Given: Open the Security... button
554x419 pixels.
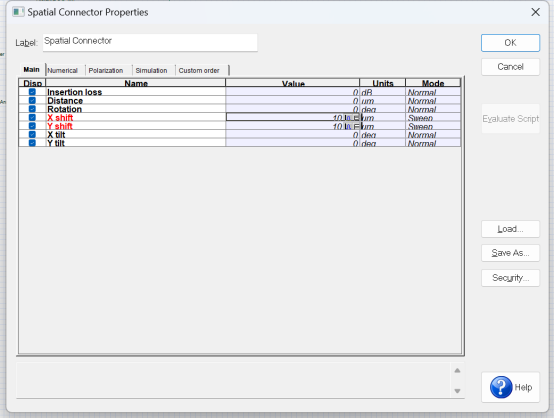Looking at the screenshot, I should coord(510,278).
